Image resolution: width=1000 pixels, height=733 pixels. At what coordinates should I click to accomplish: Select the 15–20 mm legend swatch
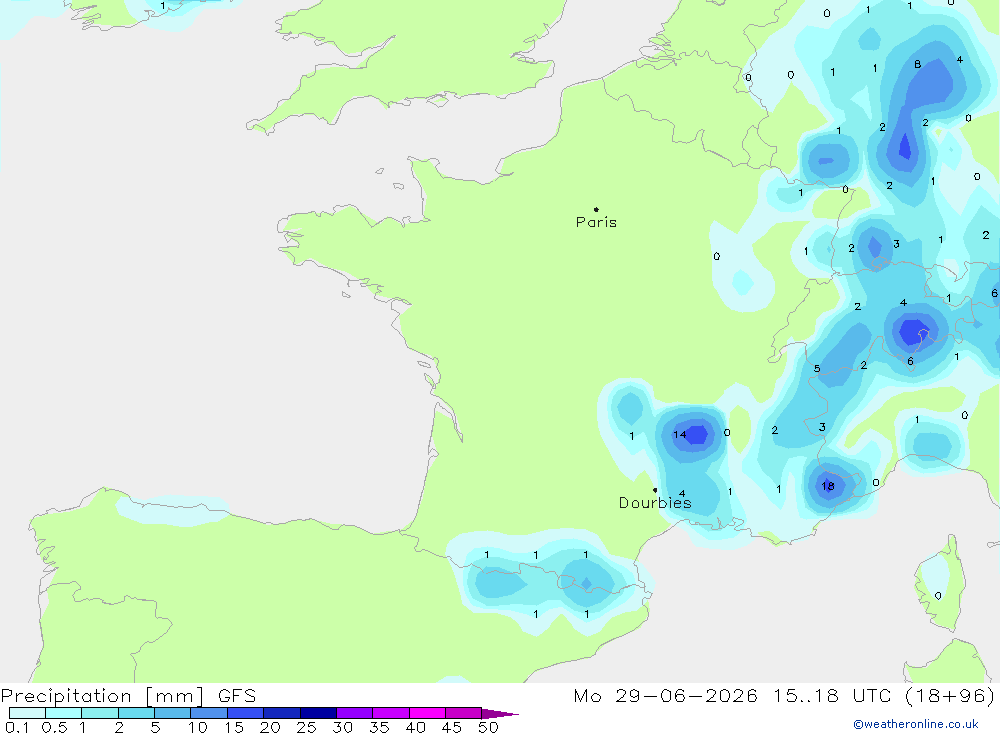pyautogui.click(x=246, y=713)
